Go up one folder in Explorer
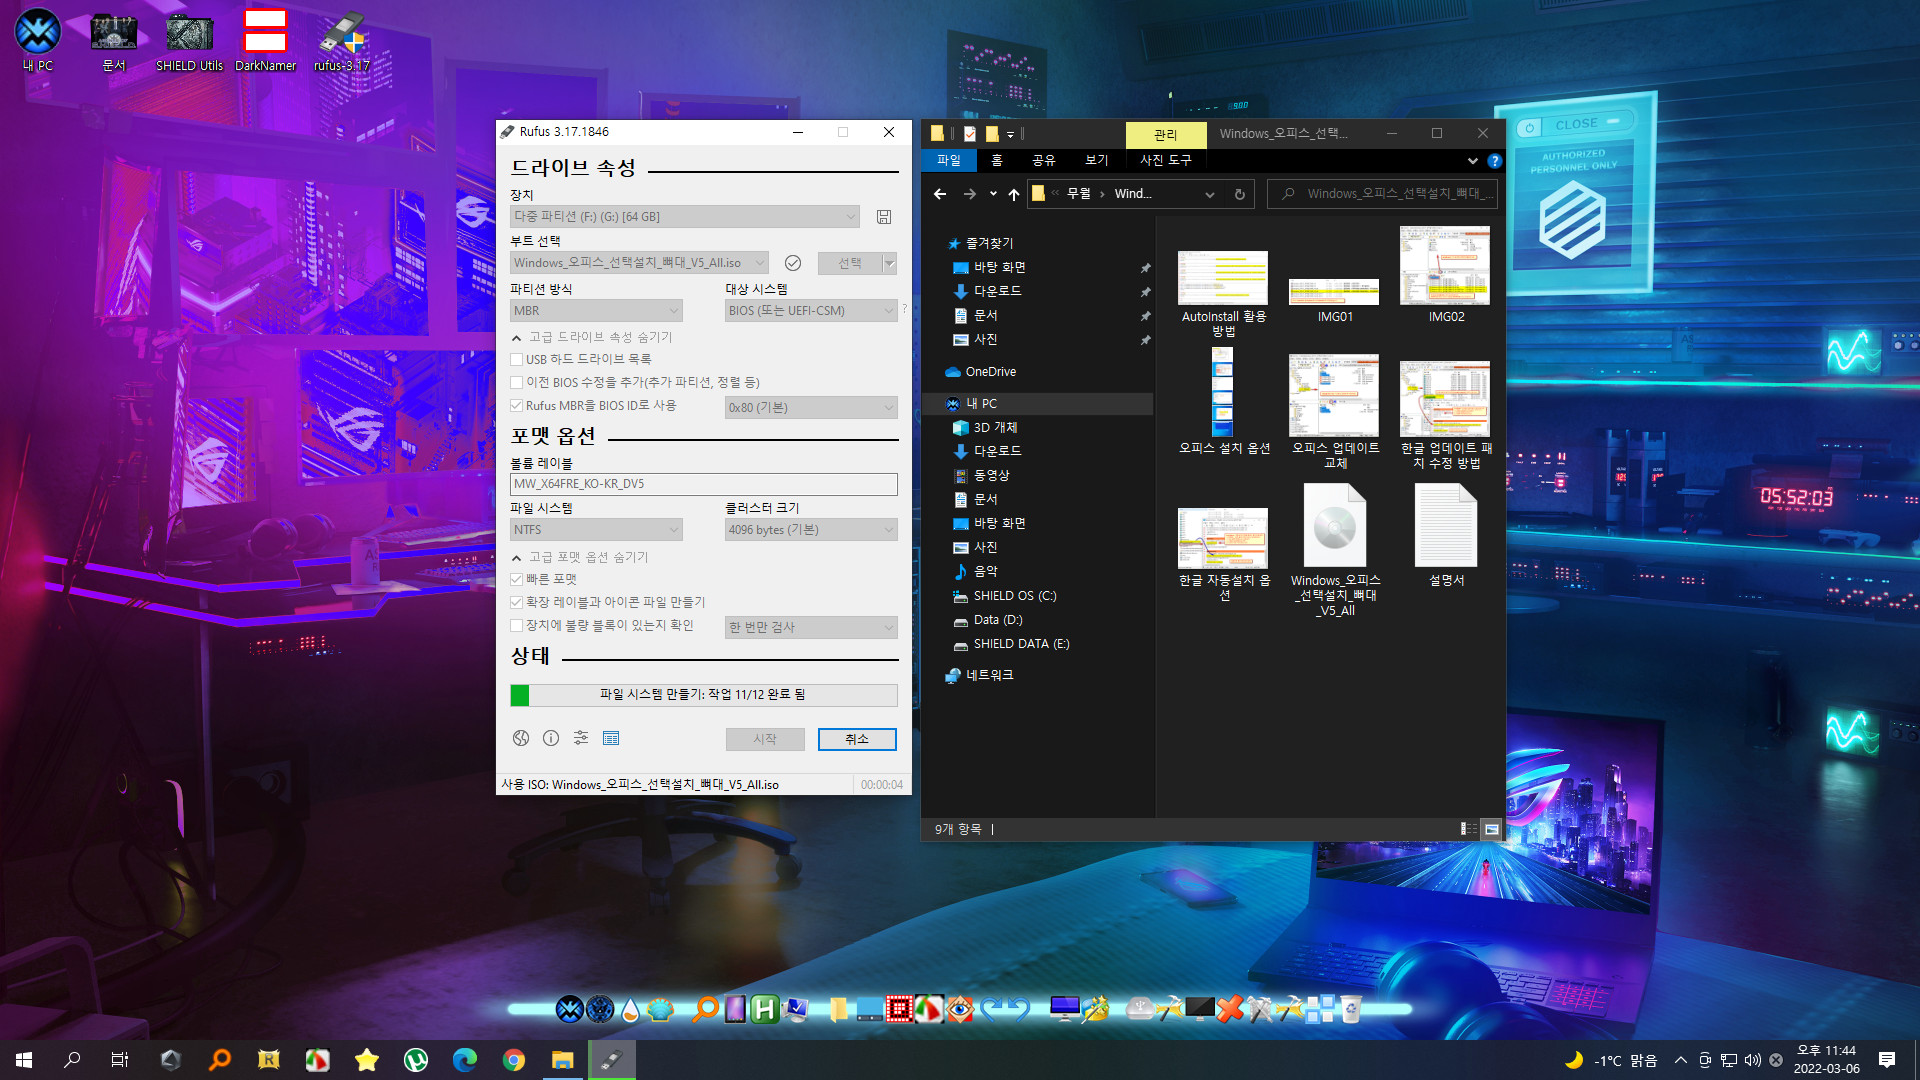Screen dimensions: 1920x1080 click(x=1014, y=194)
